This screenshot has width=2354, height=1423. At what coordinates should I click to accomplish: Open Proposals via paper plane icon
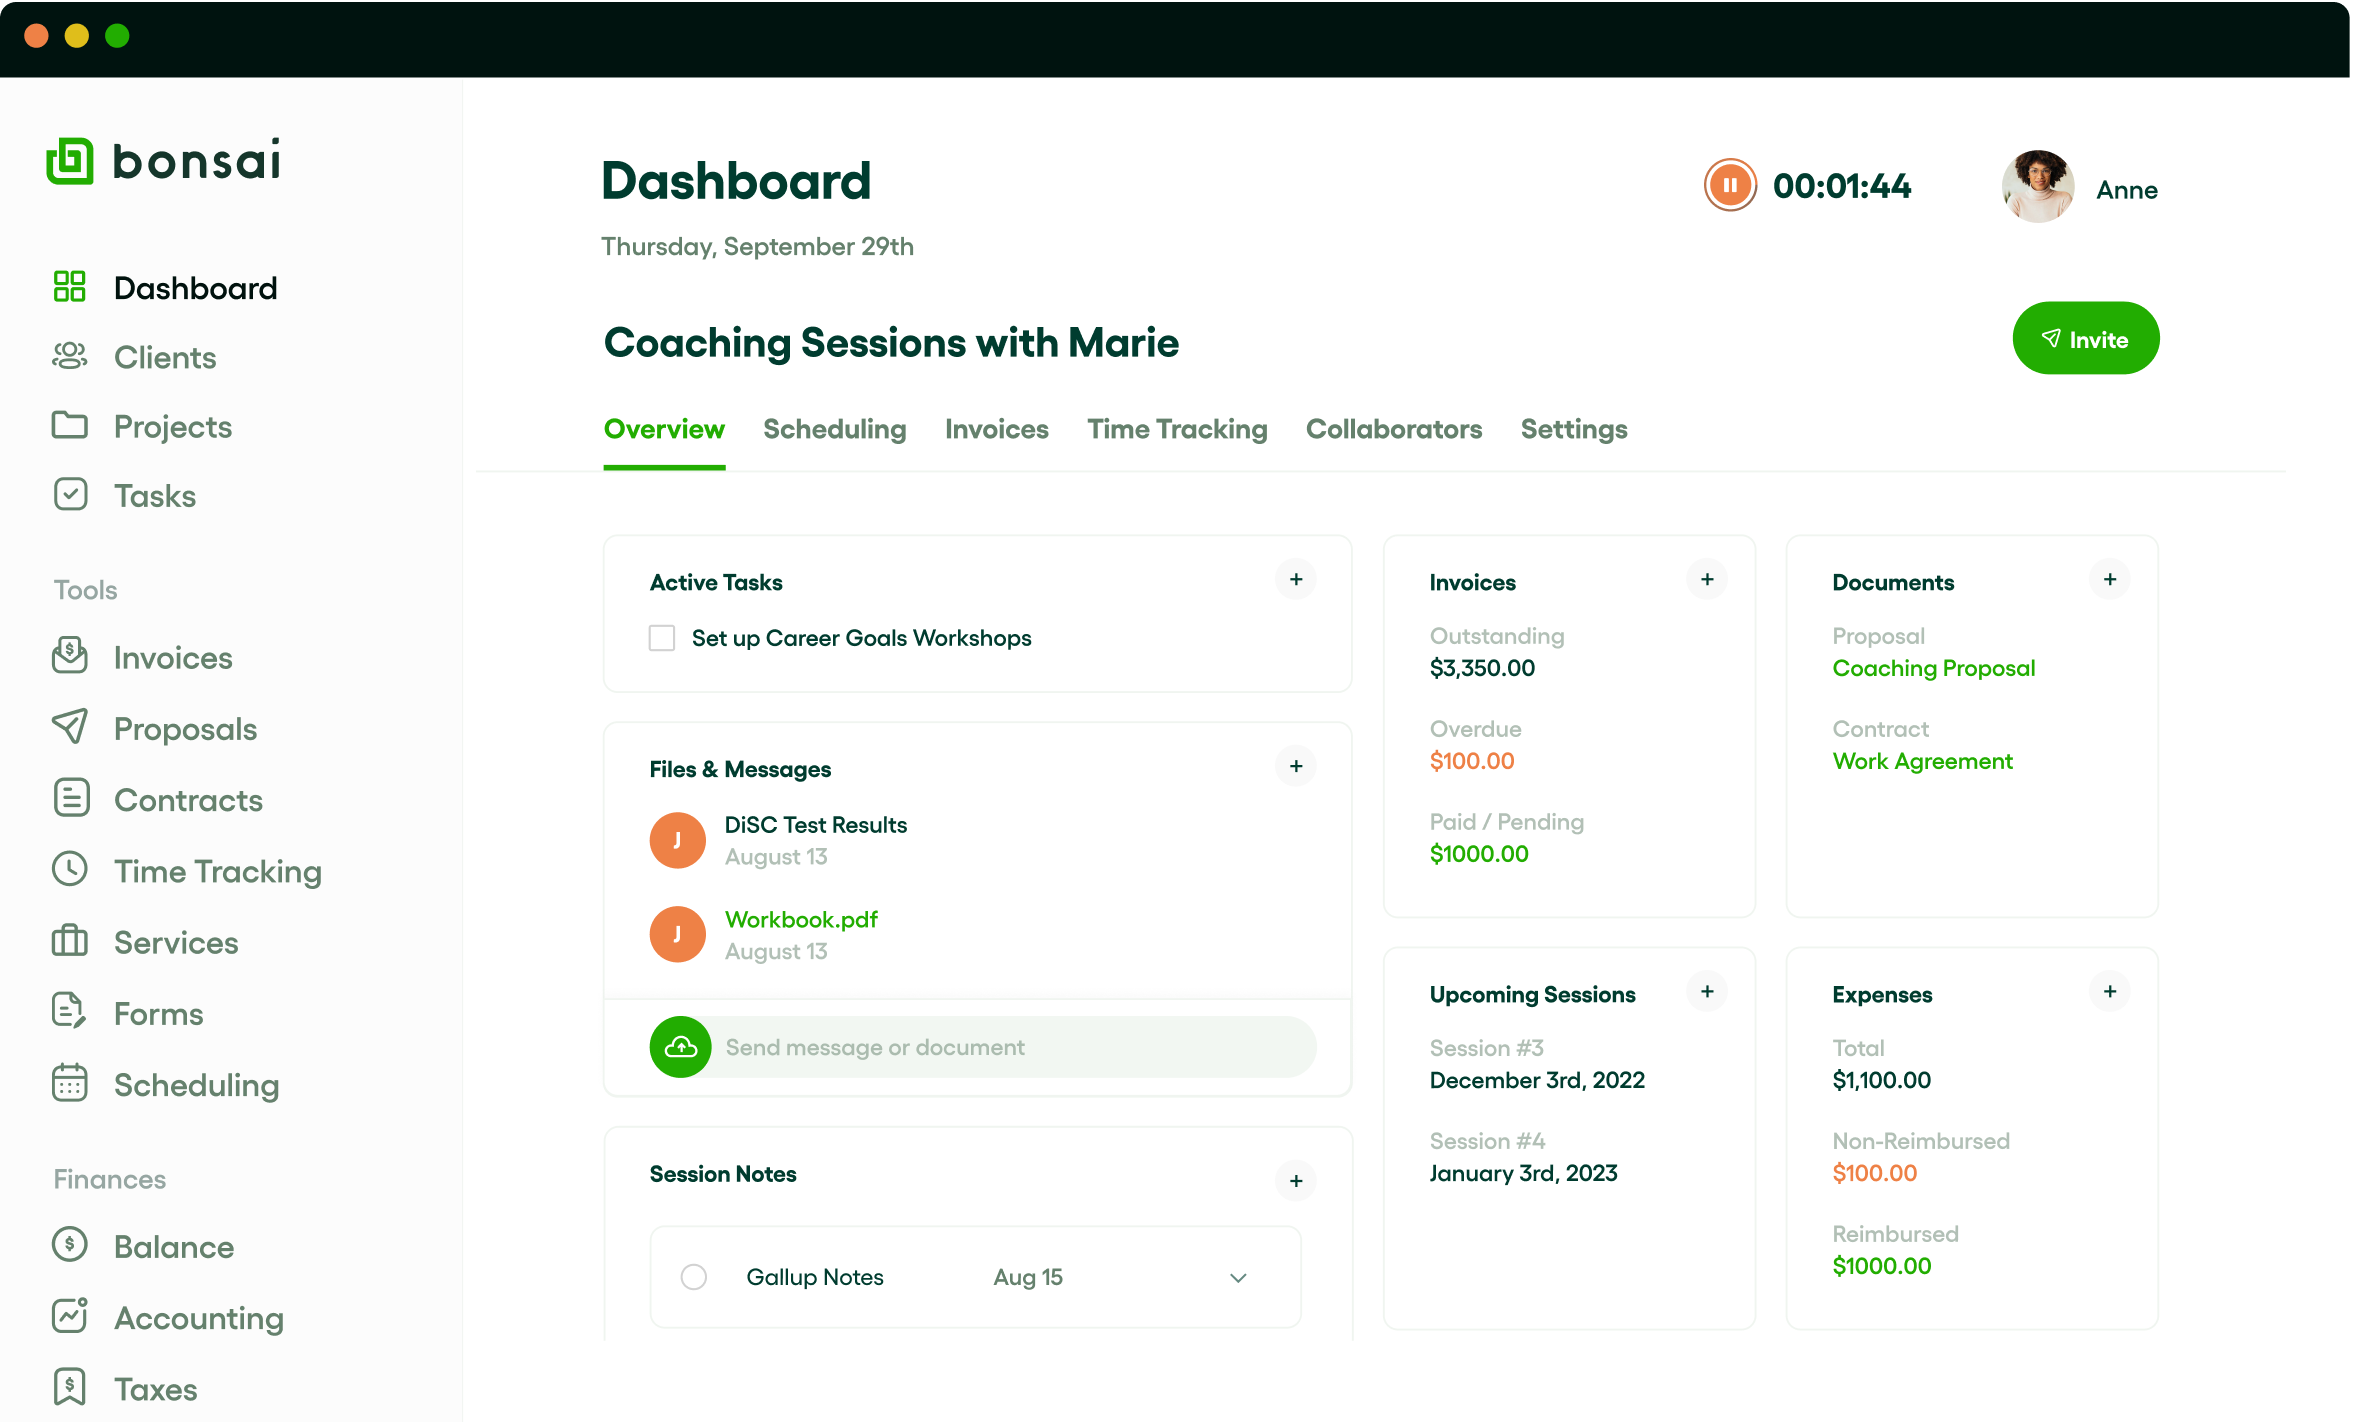(x=70, y=727)
